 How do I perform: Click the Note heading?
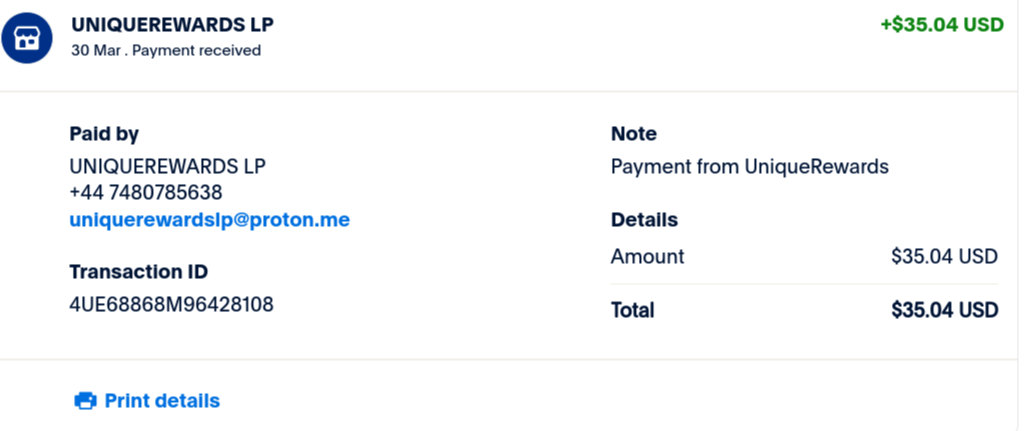pos(633,134)
